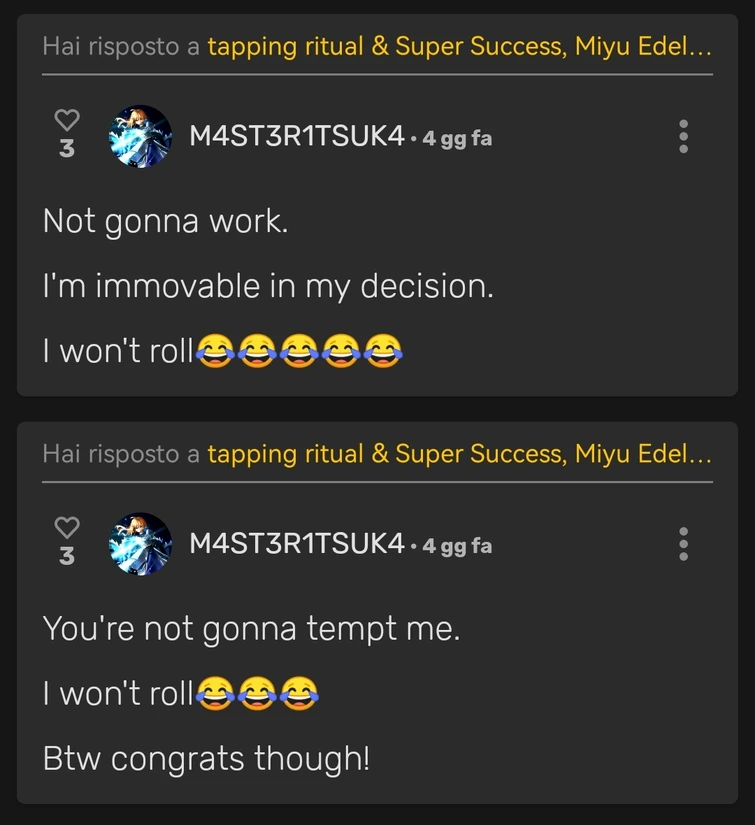
Task: Tap the "You're not gonna tempt me." line
Action: coord(251,628)
